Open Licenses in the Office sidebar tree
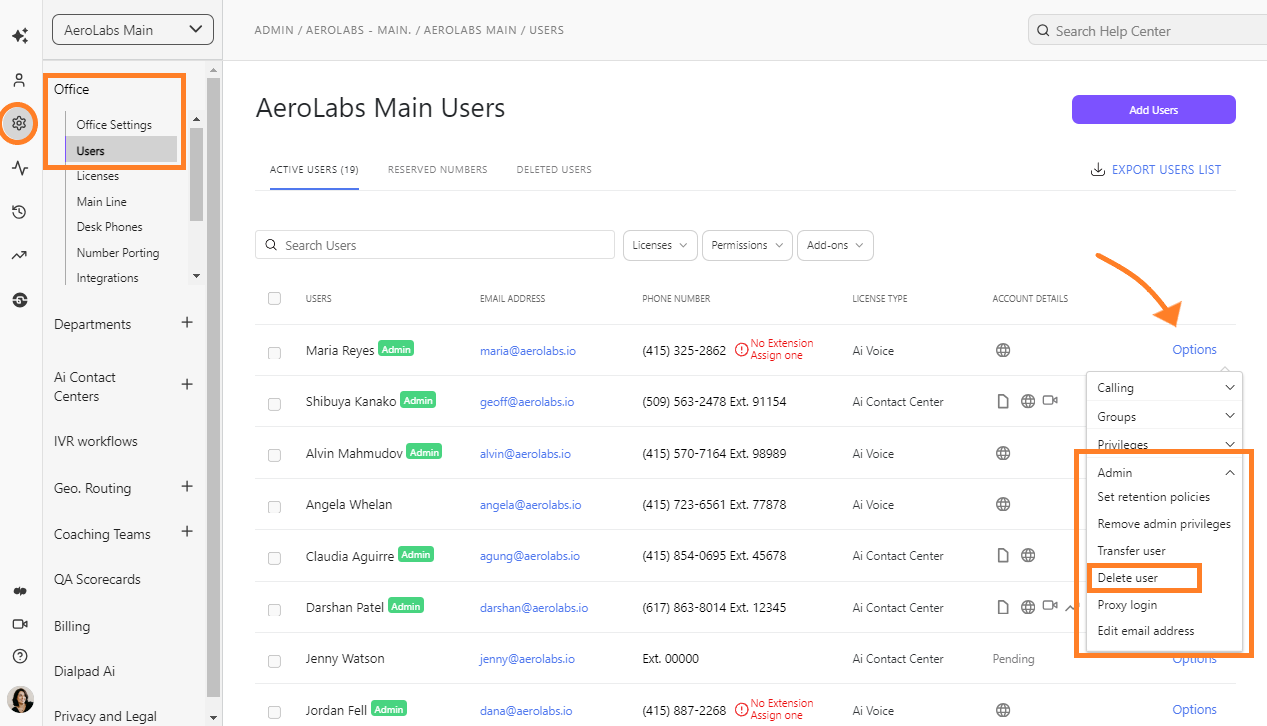The width and height of the screenshot is (1267, 726). tap(98, 176)
